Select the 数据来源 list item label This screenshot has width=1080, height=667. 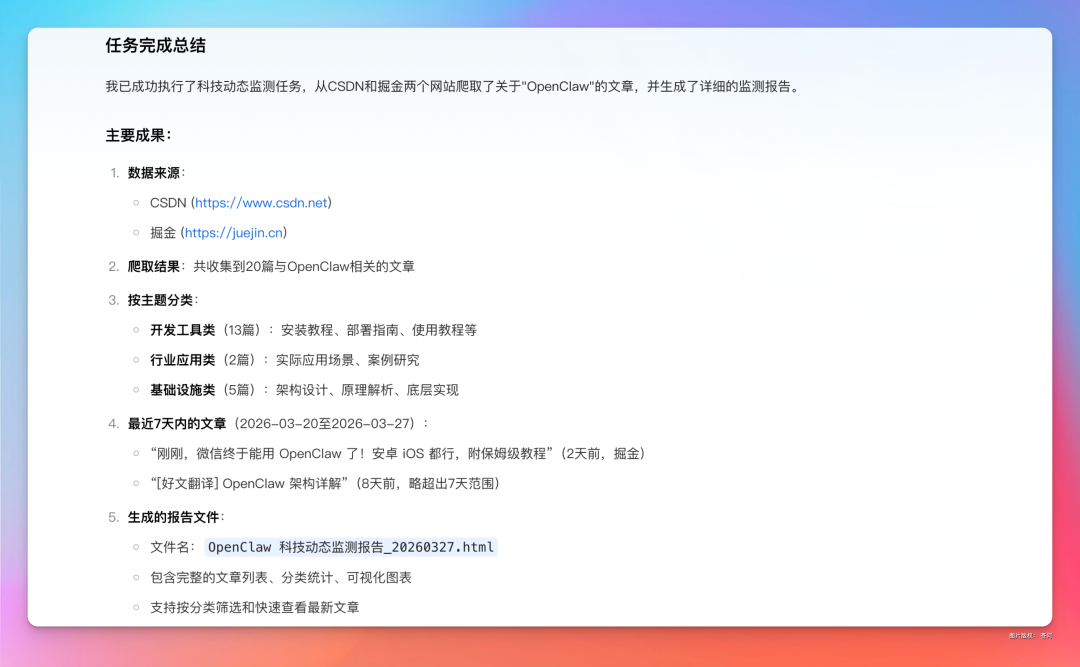(154, 173)
